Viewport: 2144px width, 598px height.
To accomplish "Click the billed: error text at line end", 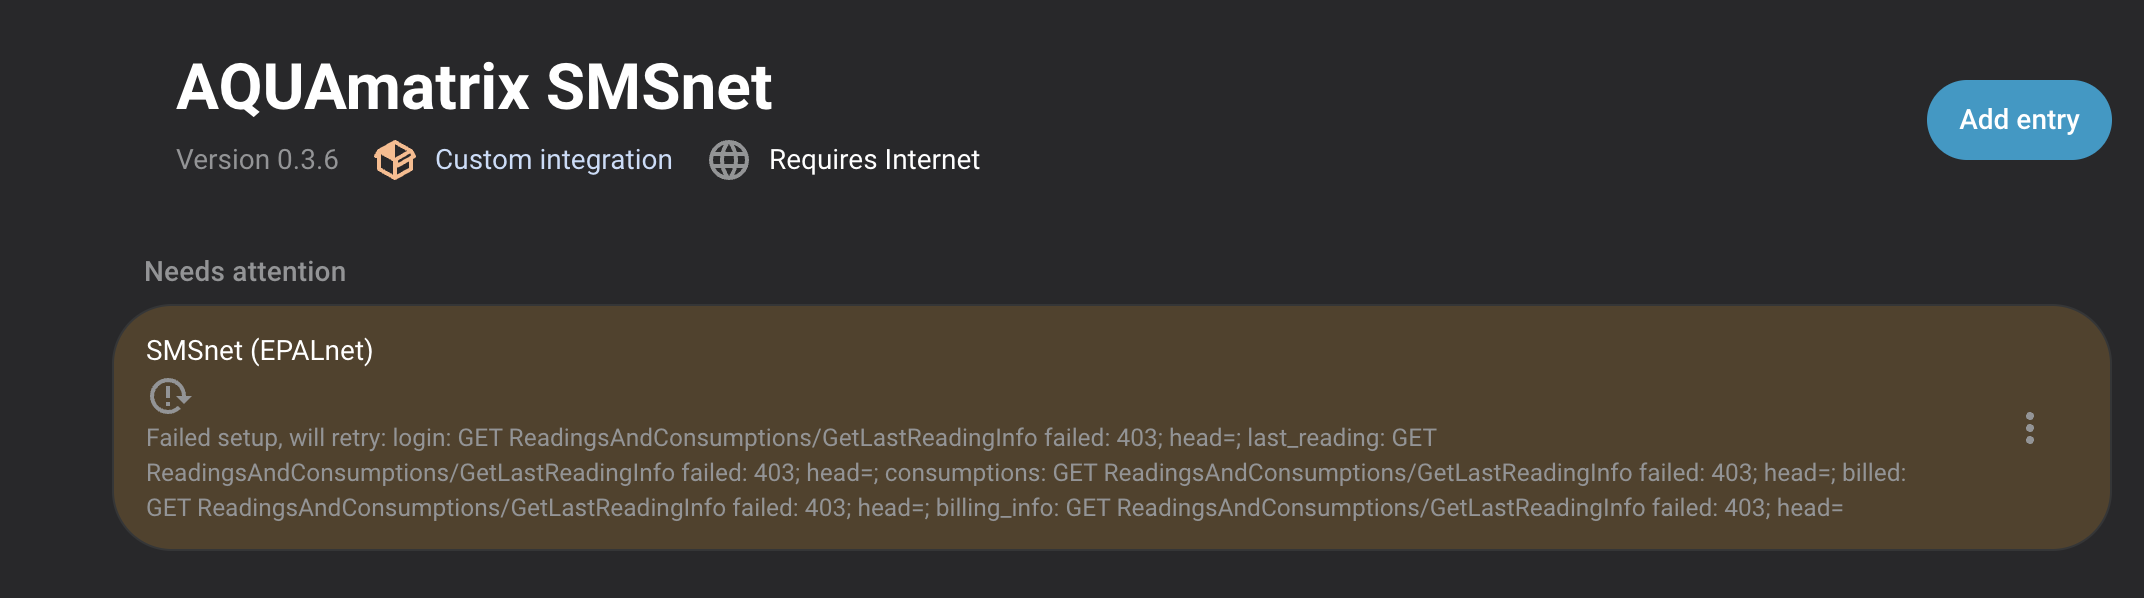I will 1874,473.
